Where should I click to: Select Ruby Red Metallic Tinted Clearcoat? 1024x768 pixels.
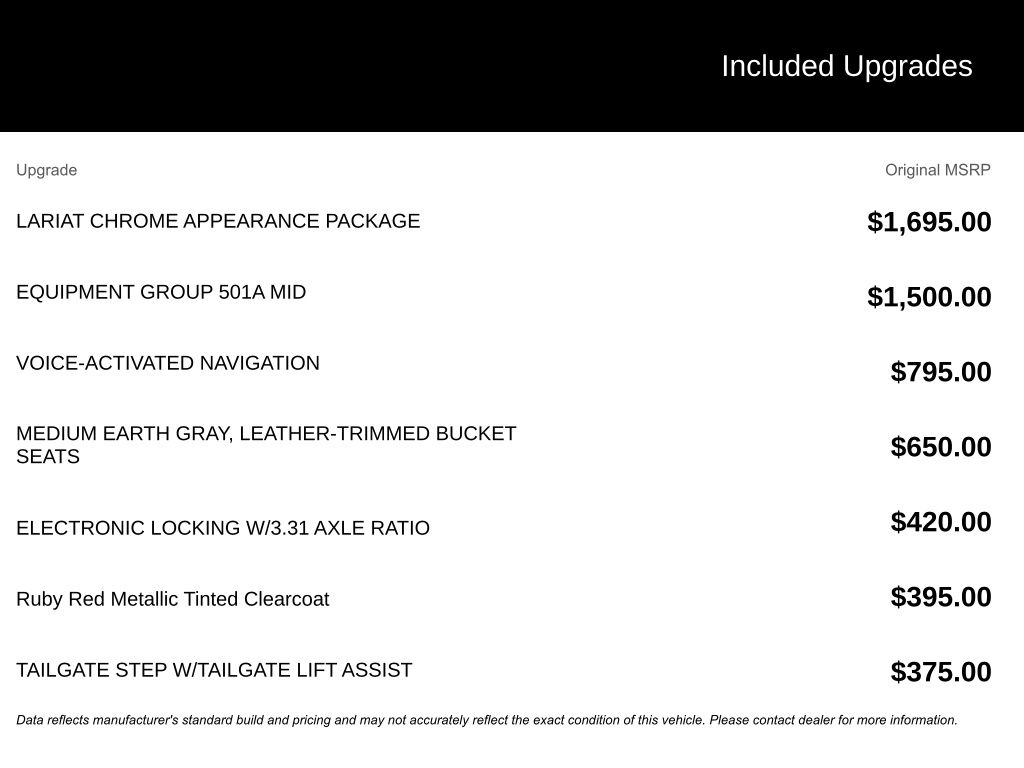click(x=172, y=599)
